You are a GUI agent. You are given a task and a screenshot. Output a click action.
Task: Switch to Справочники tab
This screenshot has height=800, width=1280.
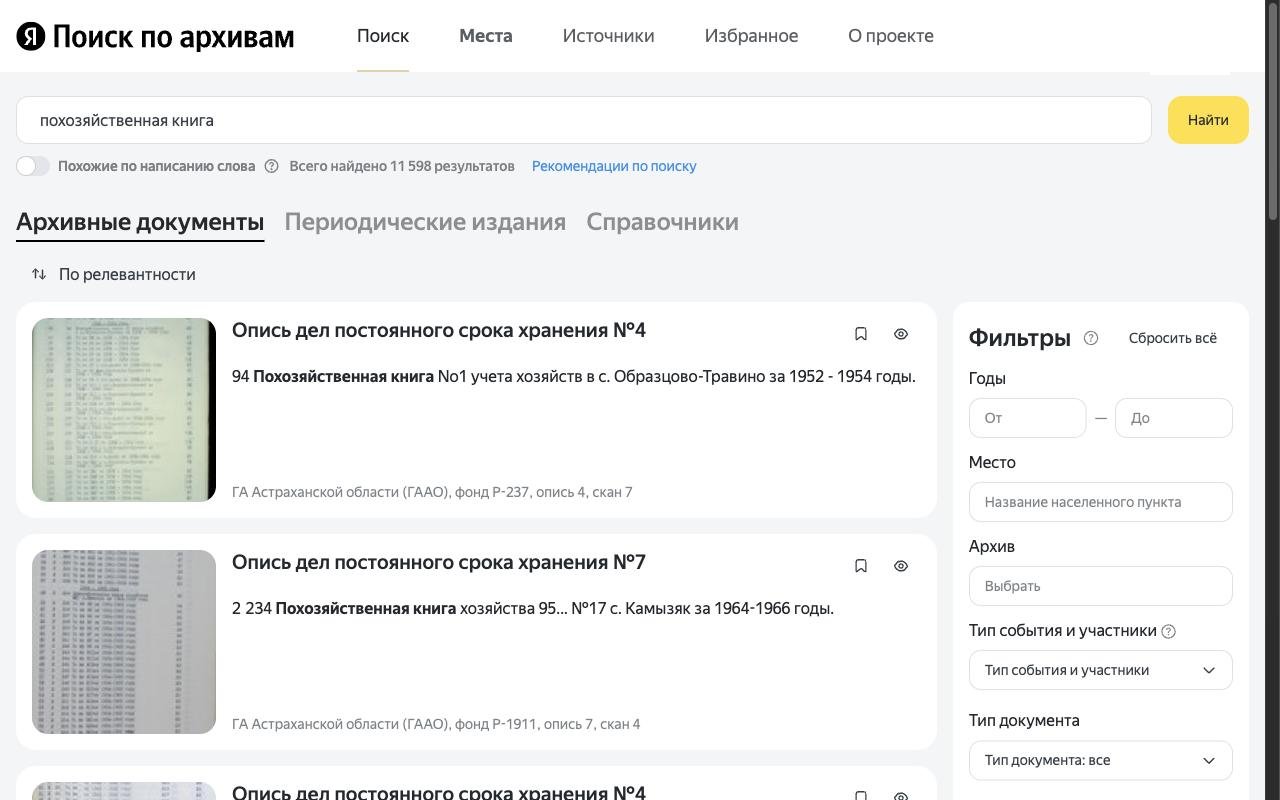[x=662, y=222]
